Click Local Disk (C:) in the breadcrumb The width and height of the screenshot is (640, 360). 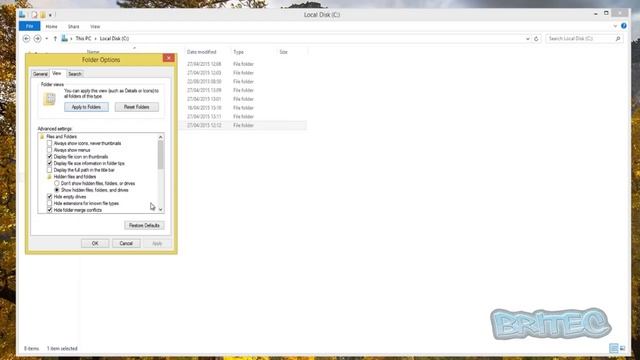point(114,38)
